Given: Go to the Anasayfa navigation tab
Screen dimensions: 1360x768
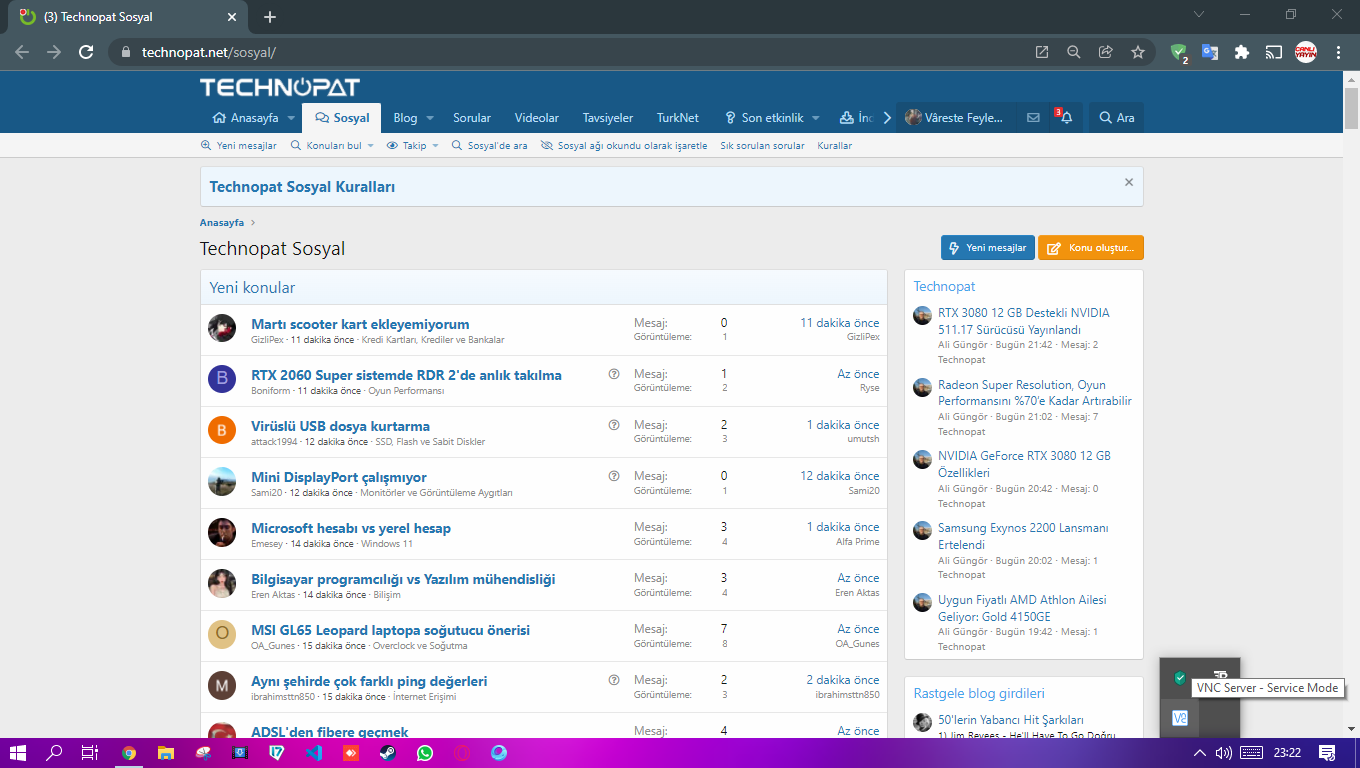Looking at the screenshot, I should pos(246,118).
